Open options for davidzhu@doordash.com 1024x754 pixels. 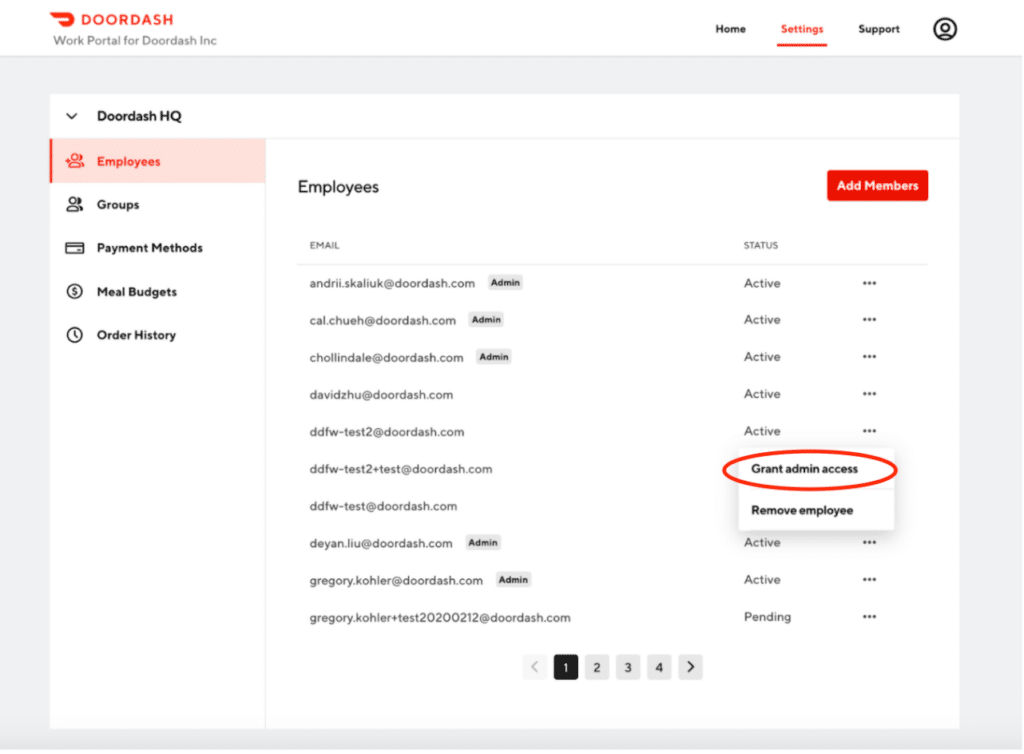point(869,394)
